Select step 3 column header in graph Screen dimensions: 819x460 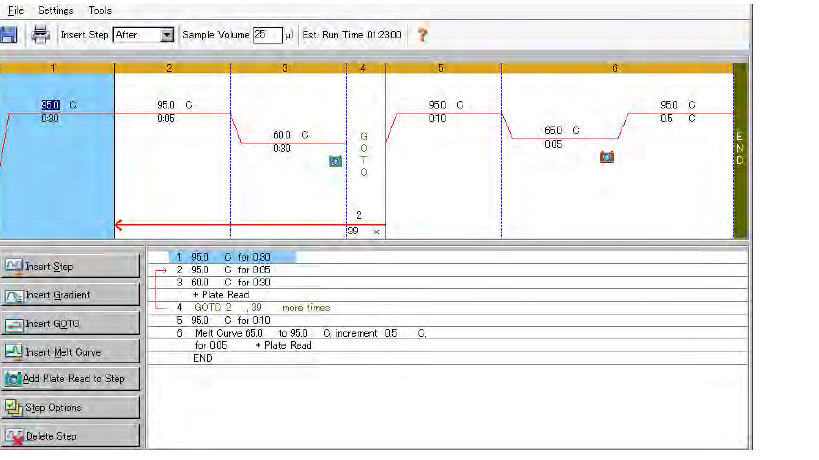288,68
